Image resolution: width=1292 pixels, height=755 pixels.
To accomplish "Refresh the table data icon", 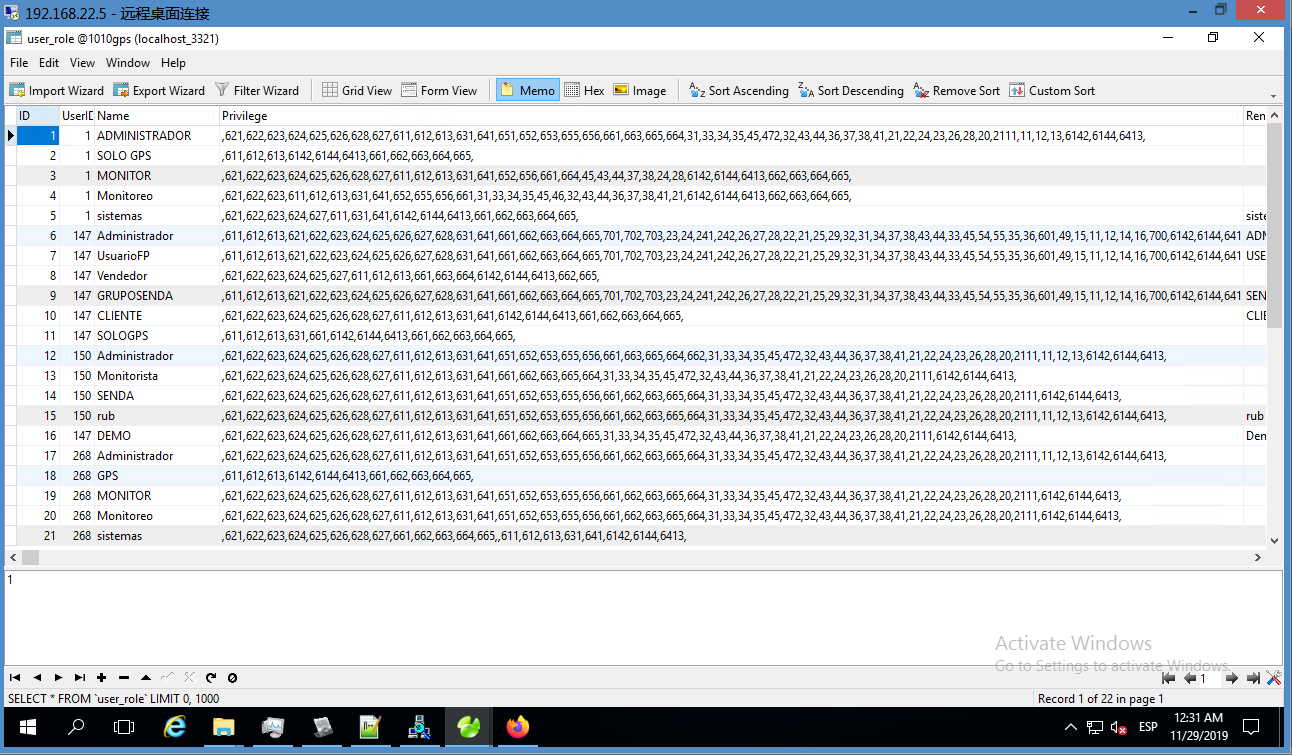I will tap(211, 678).
